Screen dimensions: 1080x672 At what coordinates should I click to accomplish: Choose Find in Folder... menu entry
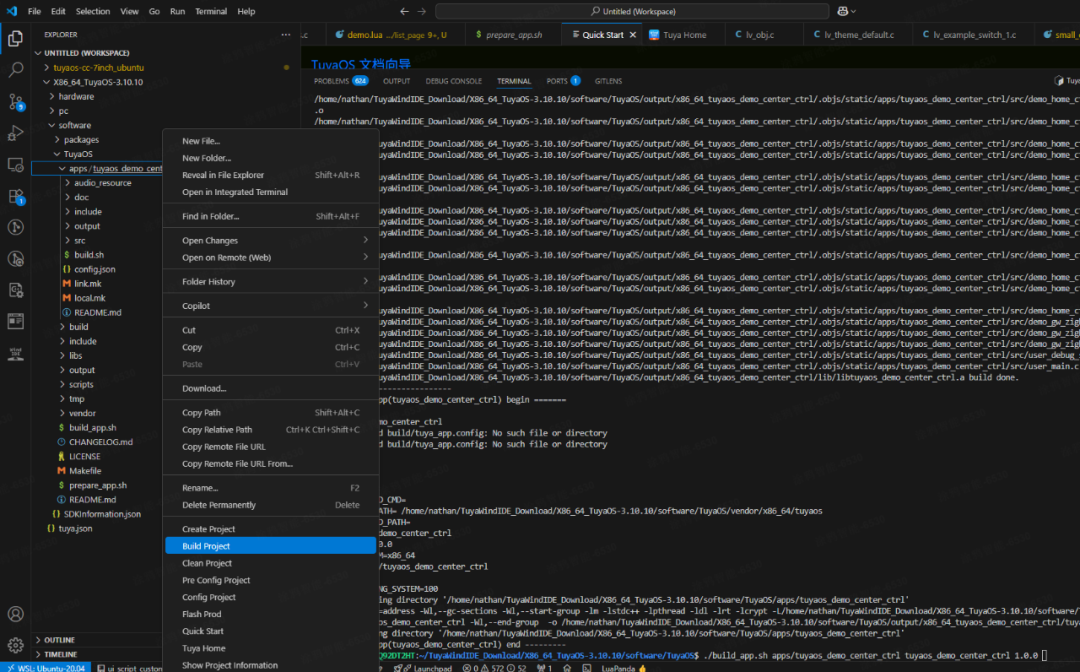tap(271, 216)
